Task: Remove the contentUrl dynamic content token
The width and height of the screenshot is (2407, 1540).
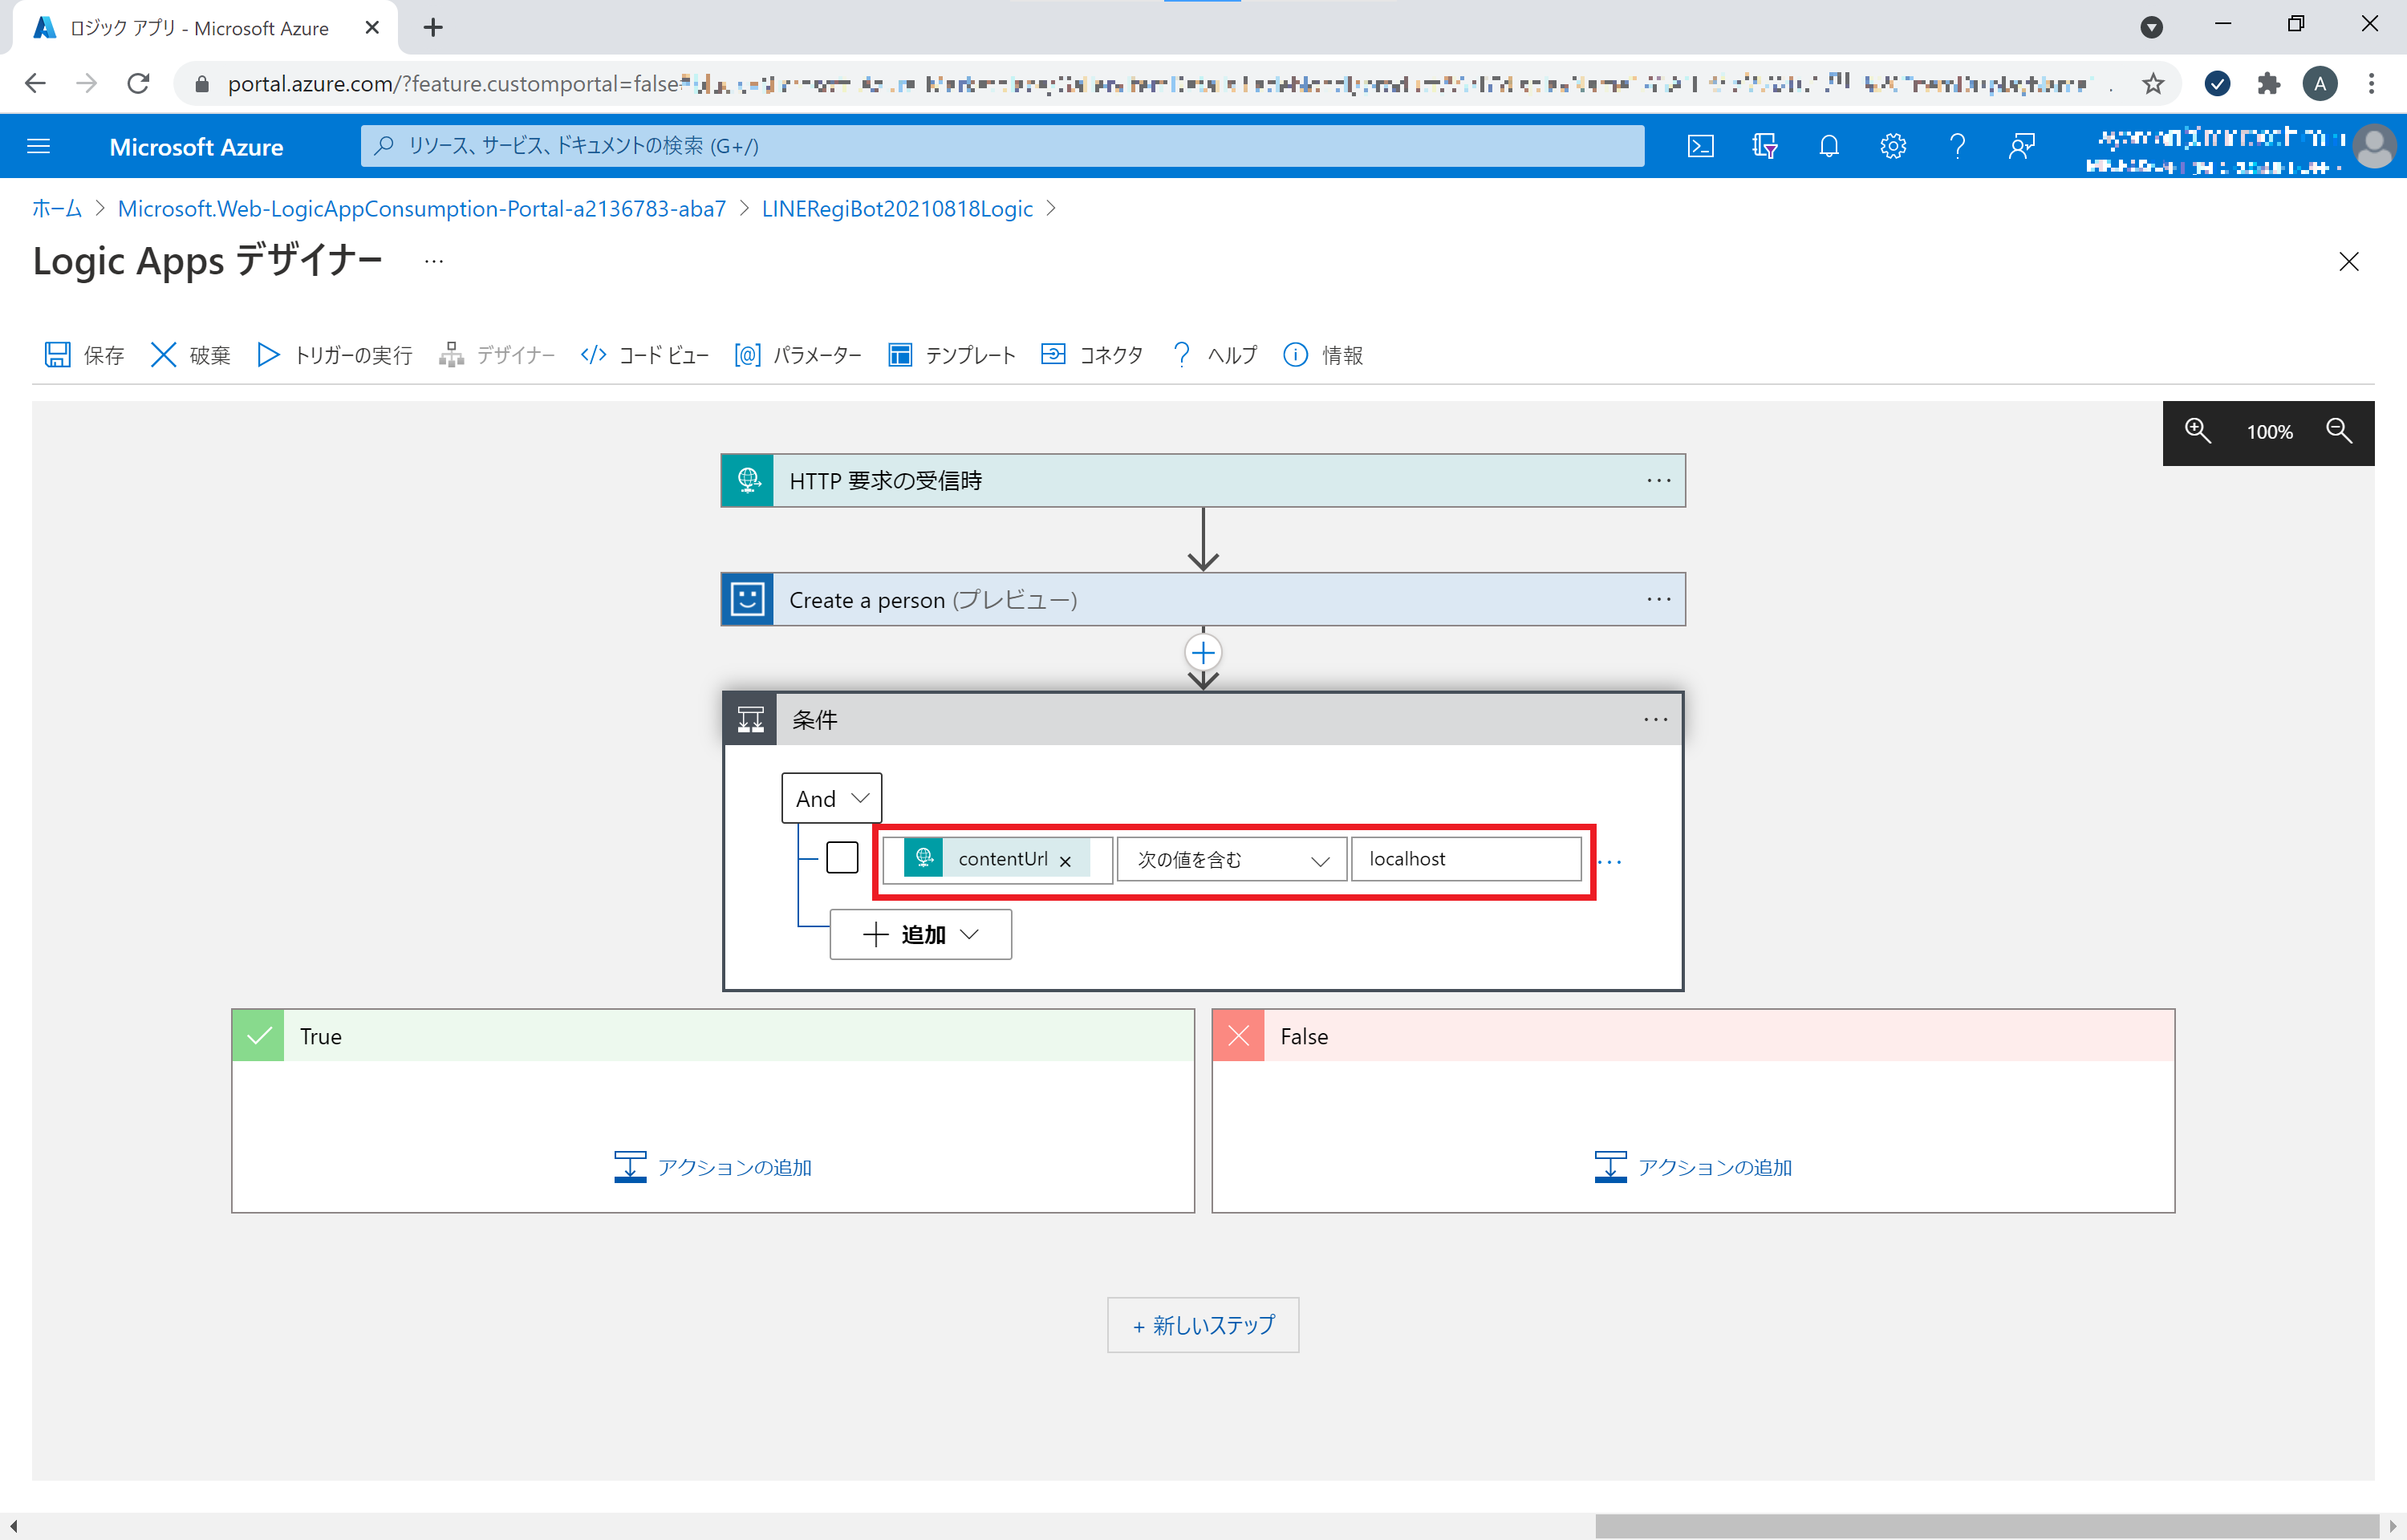Action: tap(1066, 858)
